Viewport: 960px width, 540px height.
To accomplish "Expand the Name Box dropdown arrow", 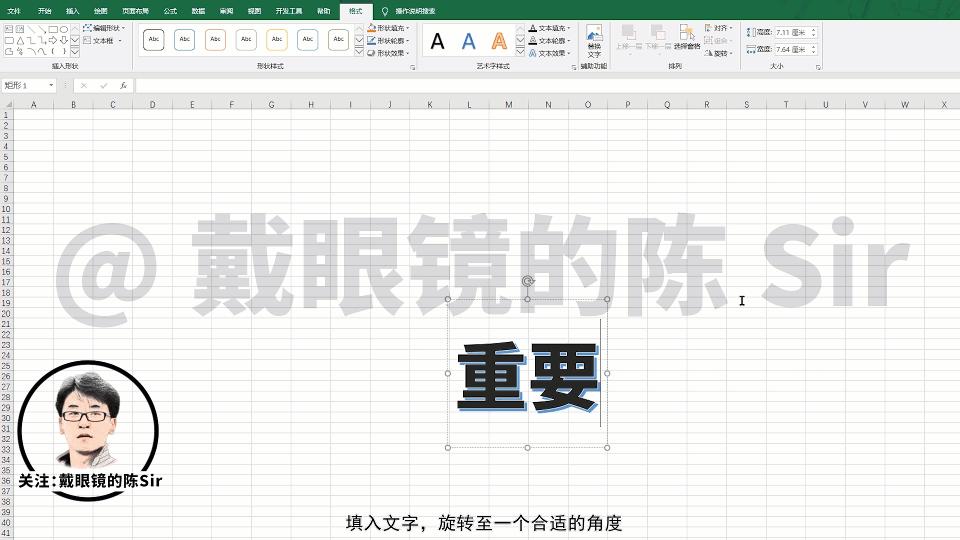I will (x=51, y=86).
